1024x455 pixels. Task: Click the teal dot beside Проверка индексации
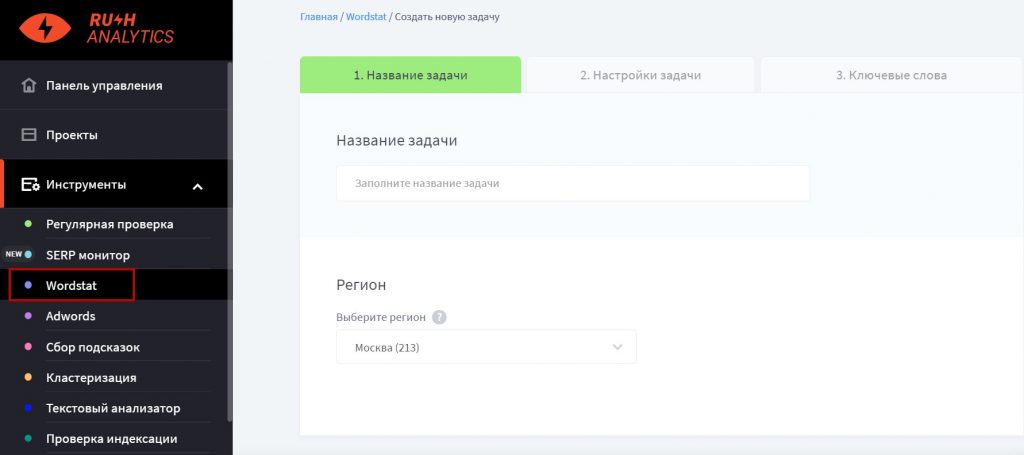pos(28,439)
